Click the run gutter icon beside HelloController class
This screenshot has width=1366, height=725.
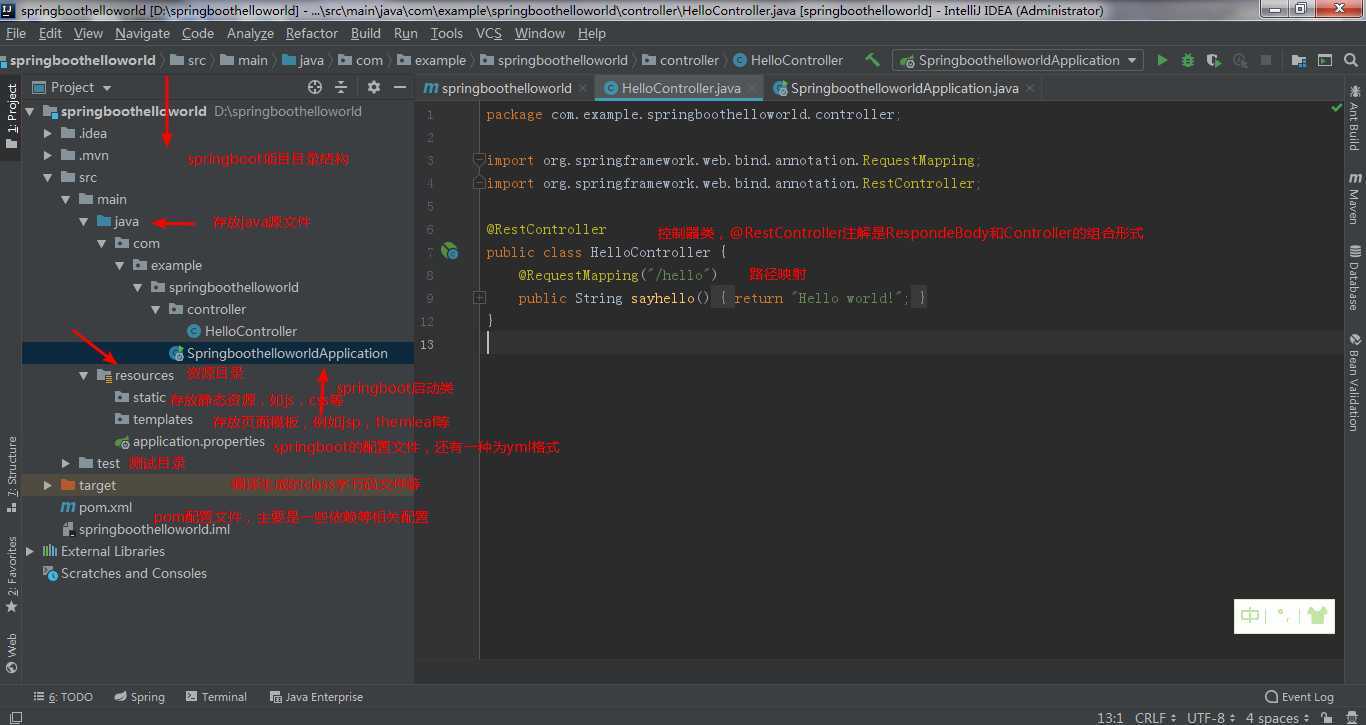[x=450, y=252]
